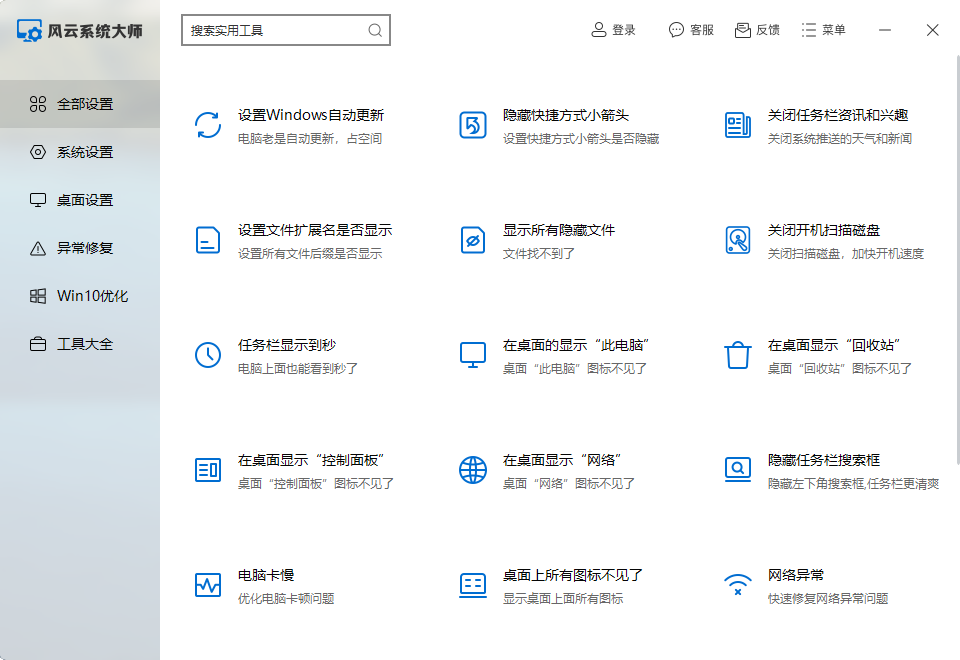The image size is (960, 660).
Task: Click the 桌面上所有图标不见了 icon
Action: [473, 585]
